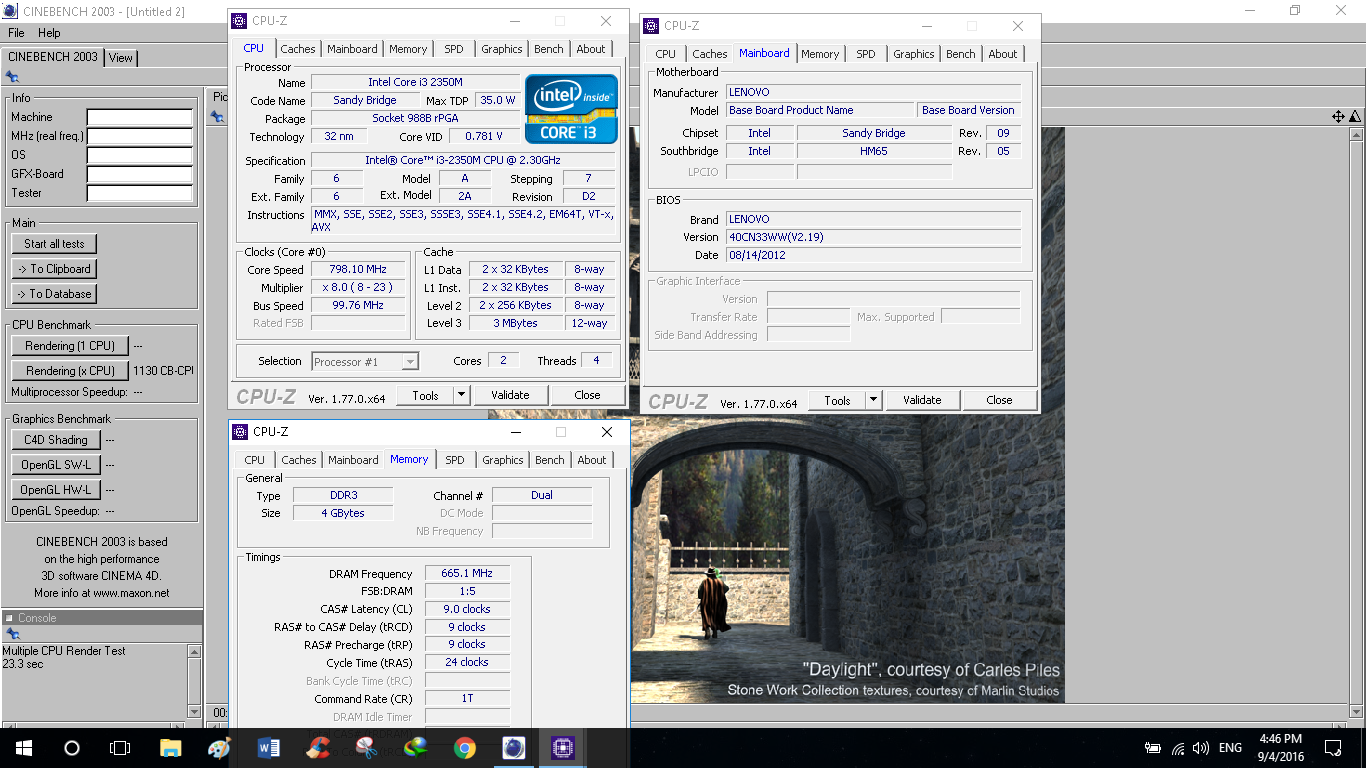
Task: Open Microsoft Word from the taskbar
Action: coord(269,748)
